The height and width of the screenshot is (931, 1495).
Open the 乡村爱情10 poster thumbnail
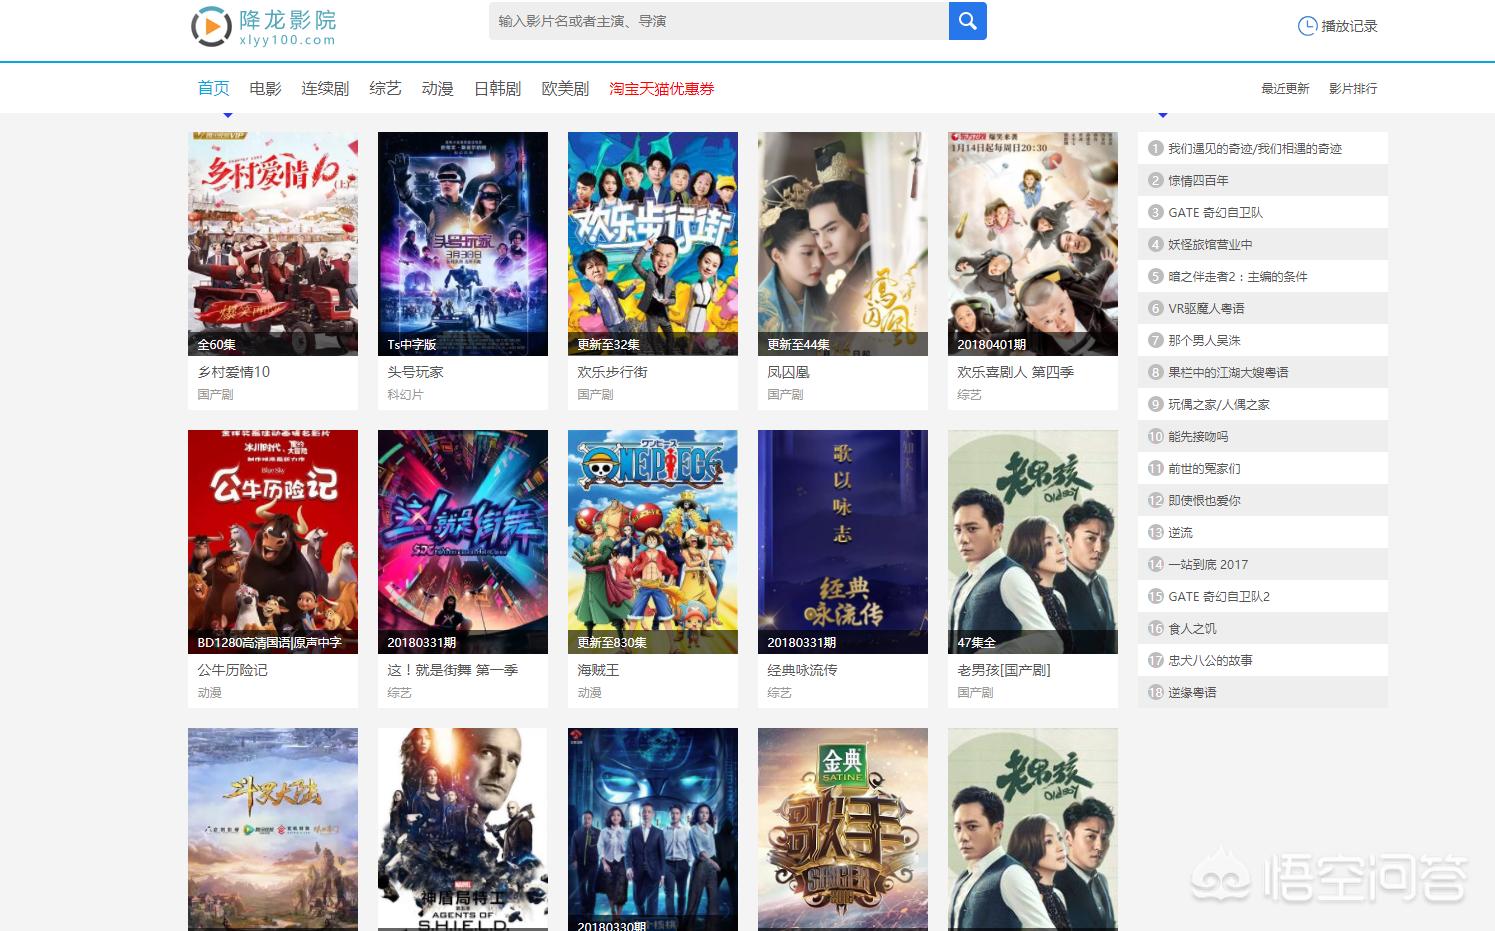pyautogui.click(x=273, y=244)
